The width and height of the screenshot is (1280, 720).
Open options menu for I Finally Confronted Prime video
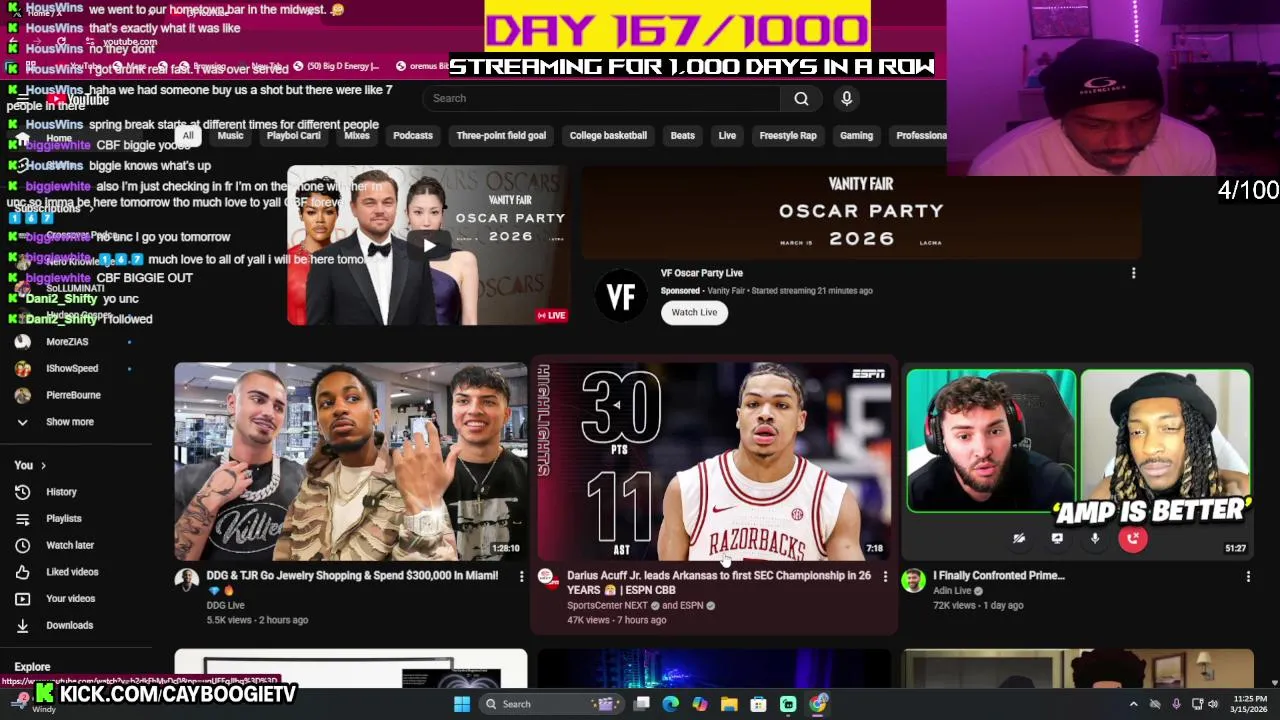[x=1248, y=576]
